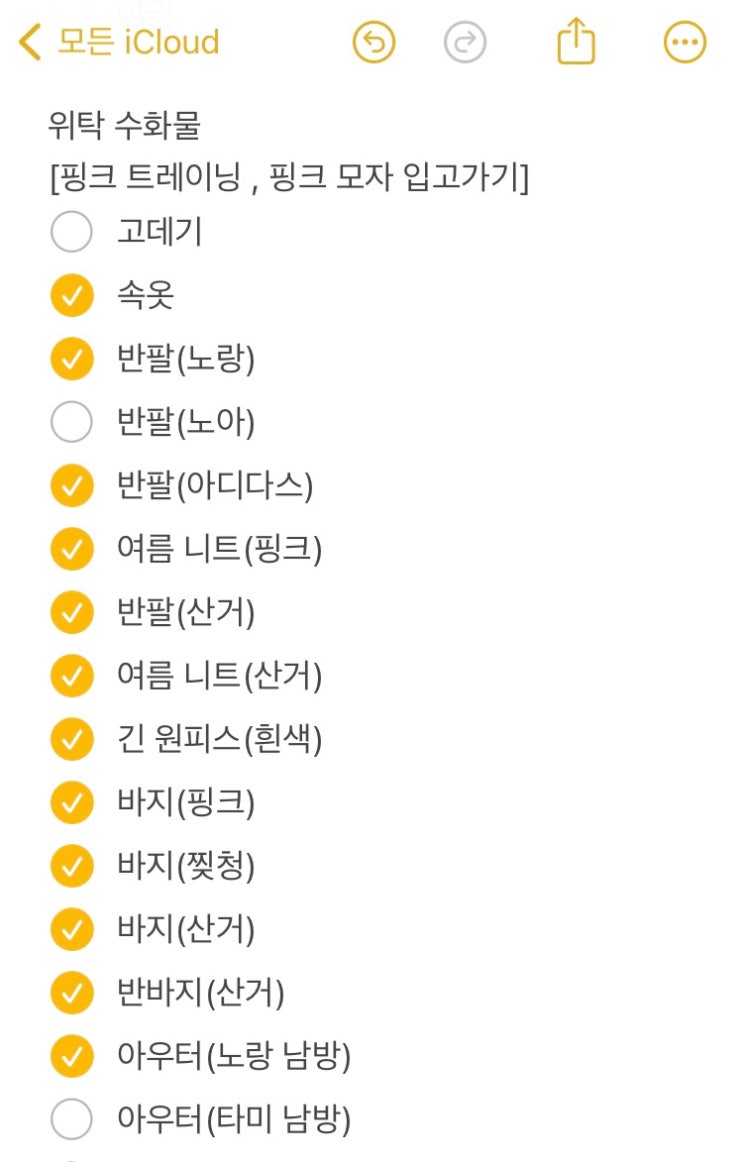Tap the 반바지(산거) item text
The width and height of the screenshot is (743, 1162).
click(x=201, y=992)
